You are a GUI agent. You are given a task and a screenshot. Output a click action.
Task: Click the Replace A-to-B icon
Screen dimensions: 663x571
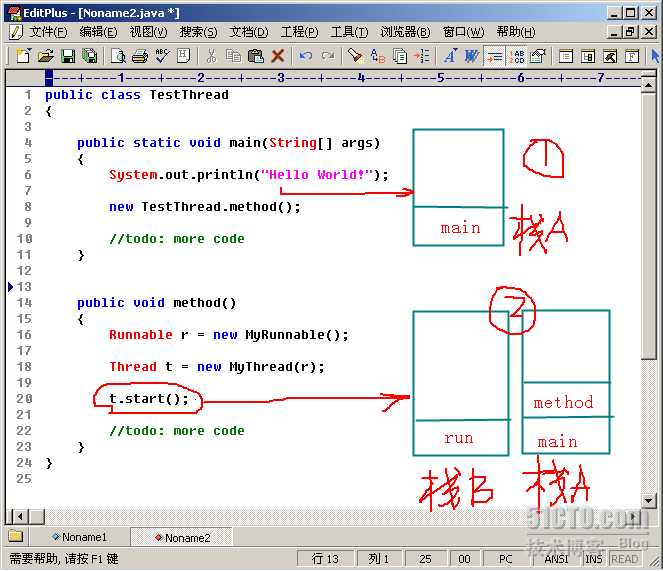click(378, 56)
